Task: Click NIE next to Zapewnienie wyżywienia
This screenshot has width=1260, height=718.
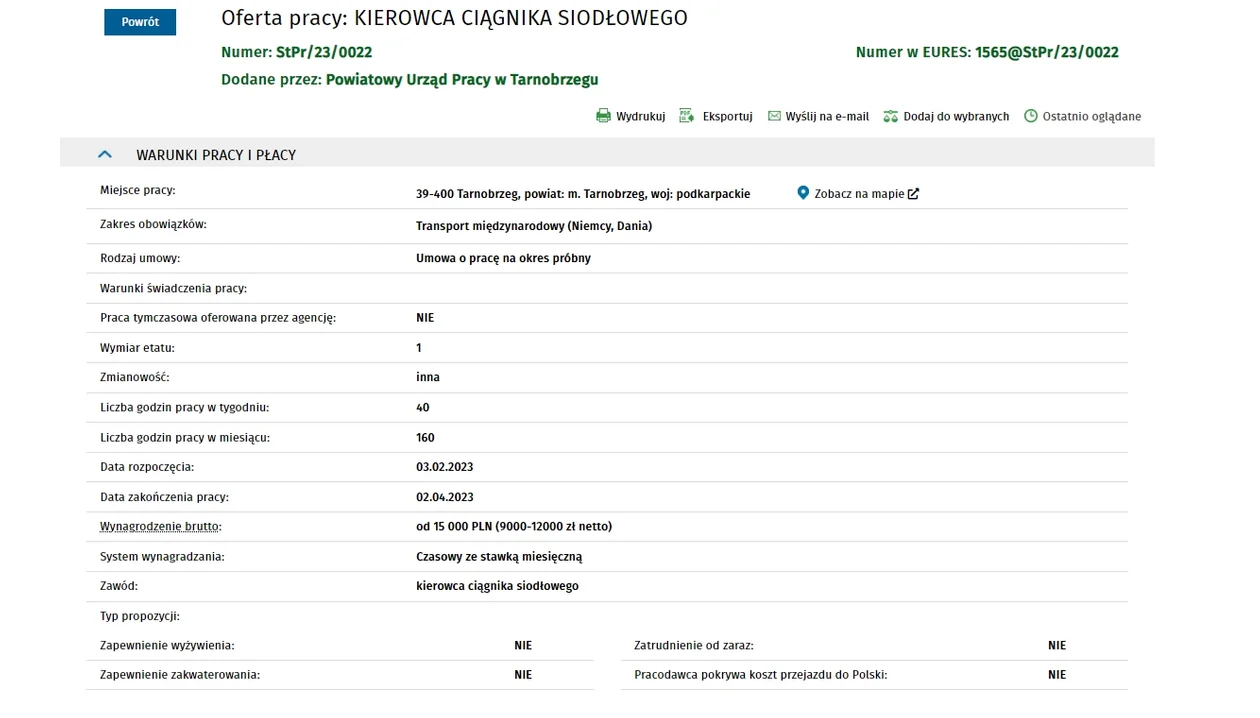Action: [x=523, y=646]
